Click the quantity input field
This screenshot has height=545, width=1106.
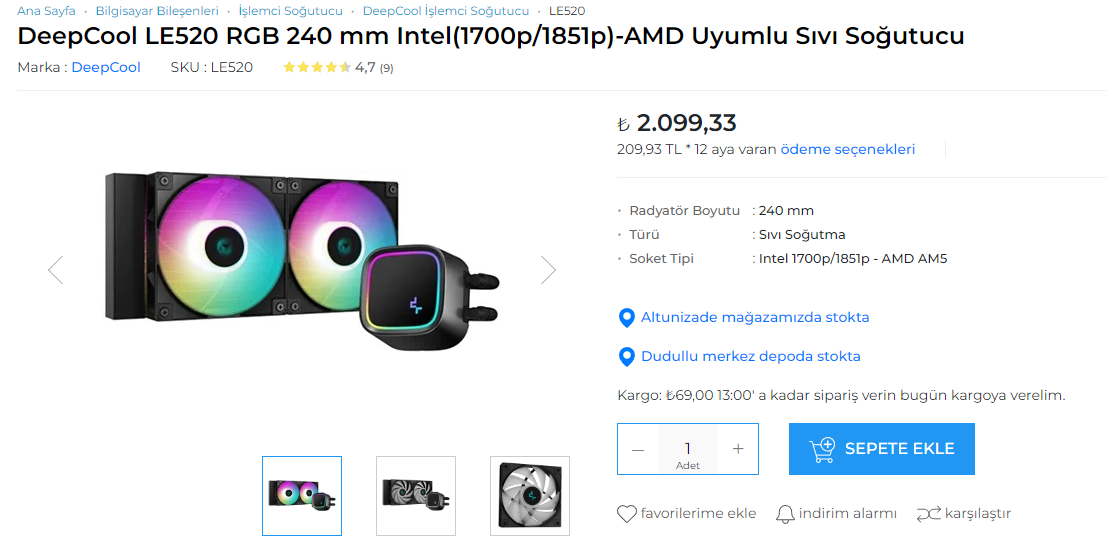[688, 448]
